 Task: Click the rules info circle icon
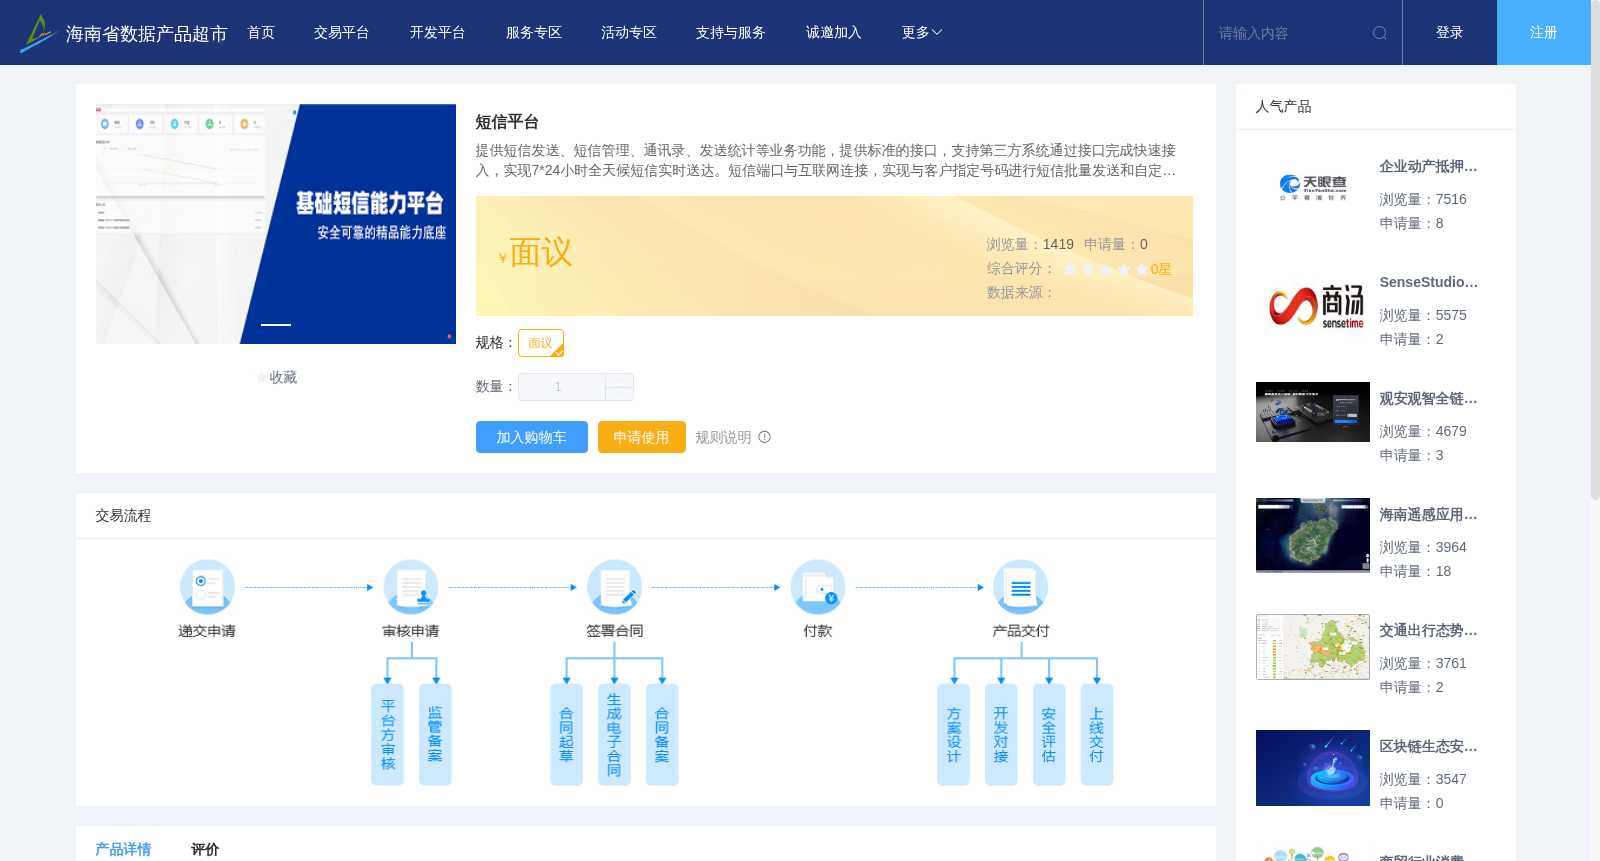pyautogui.click(x=765, y=437)
